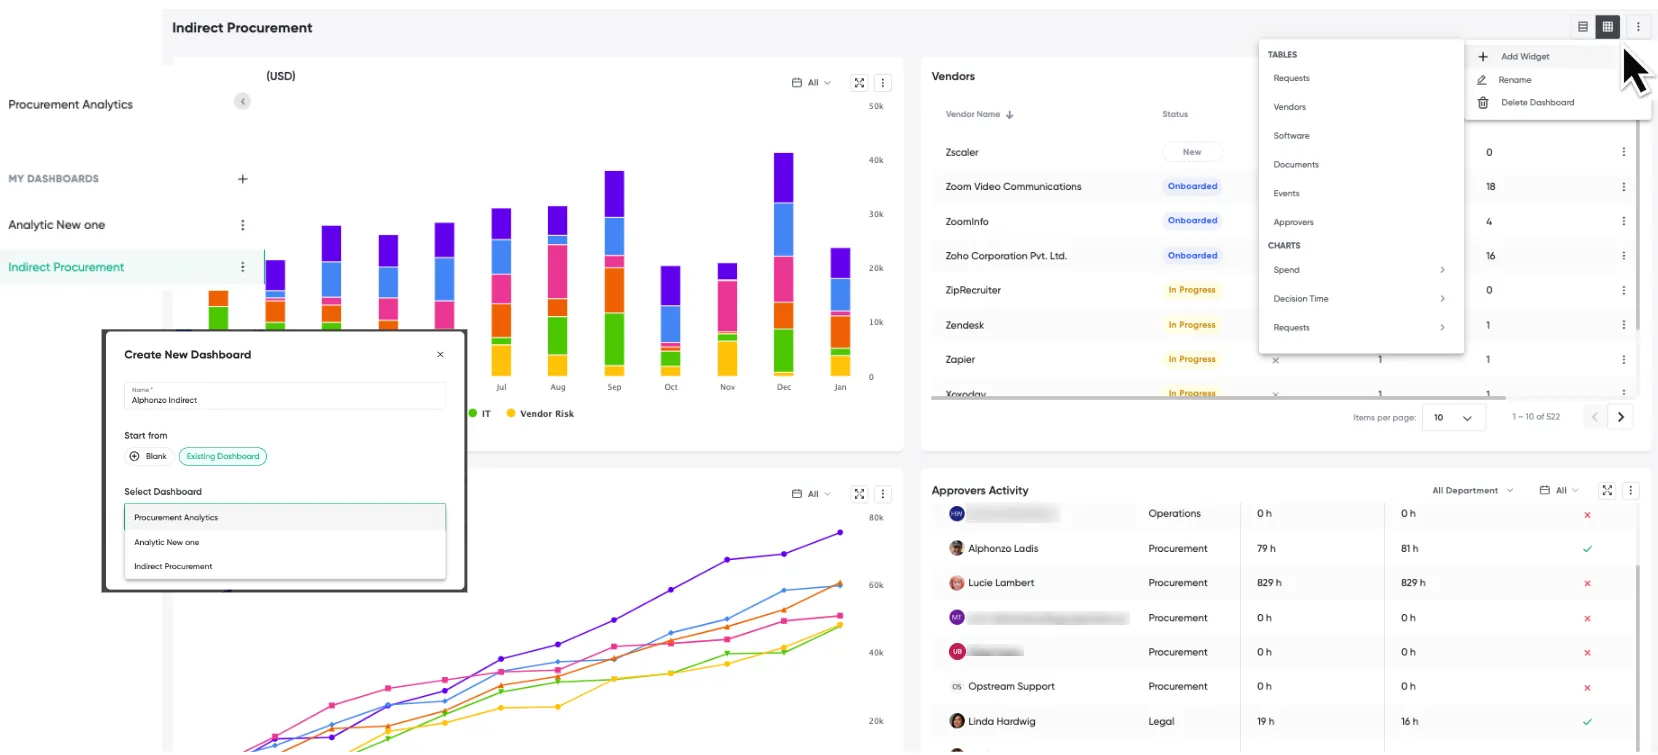Open date filter All on bar chart
Viewport: 1658px width, 755px height.
tap(811, 83)
